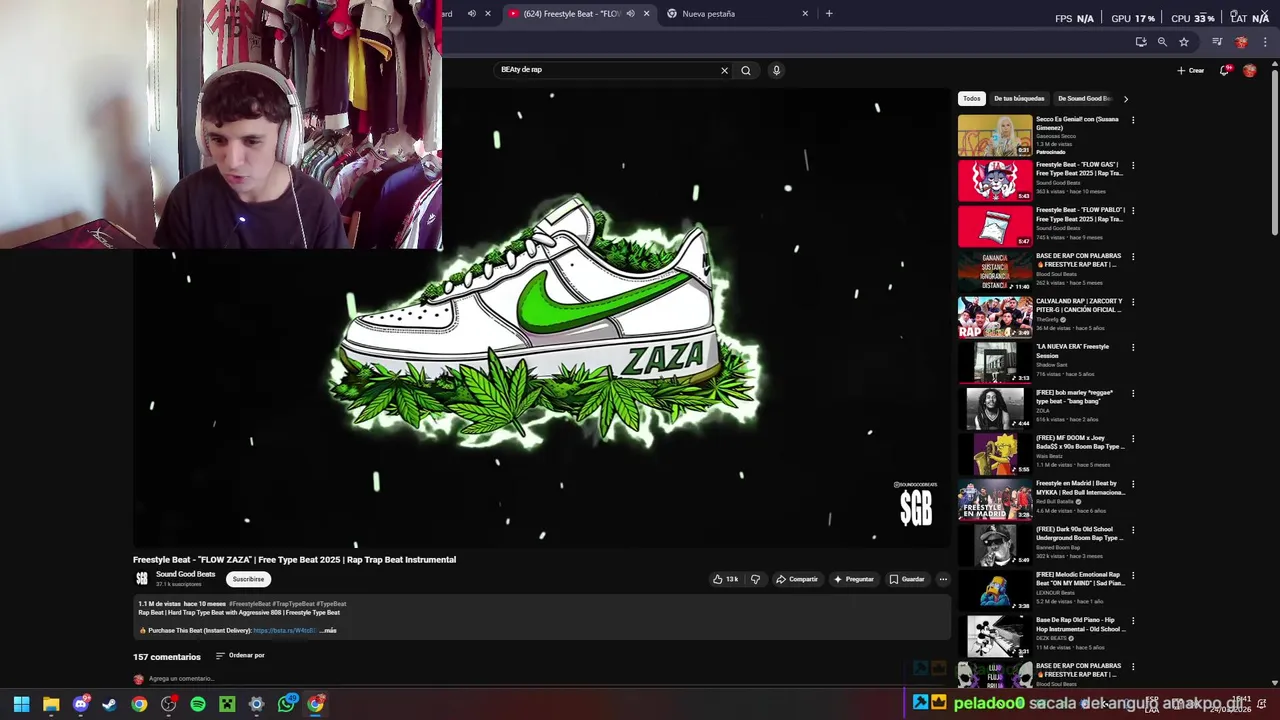Image resolution: width=1280 pixels, height=720 pixels.
Task: Click the Guardar save button
Action: point(907,579)
